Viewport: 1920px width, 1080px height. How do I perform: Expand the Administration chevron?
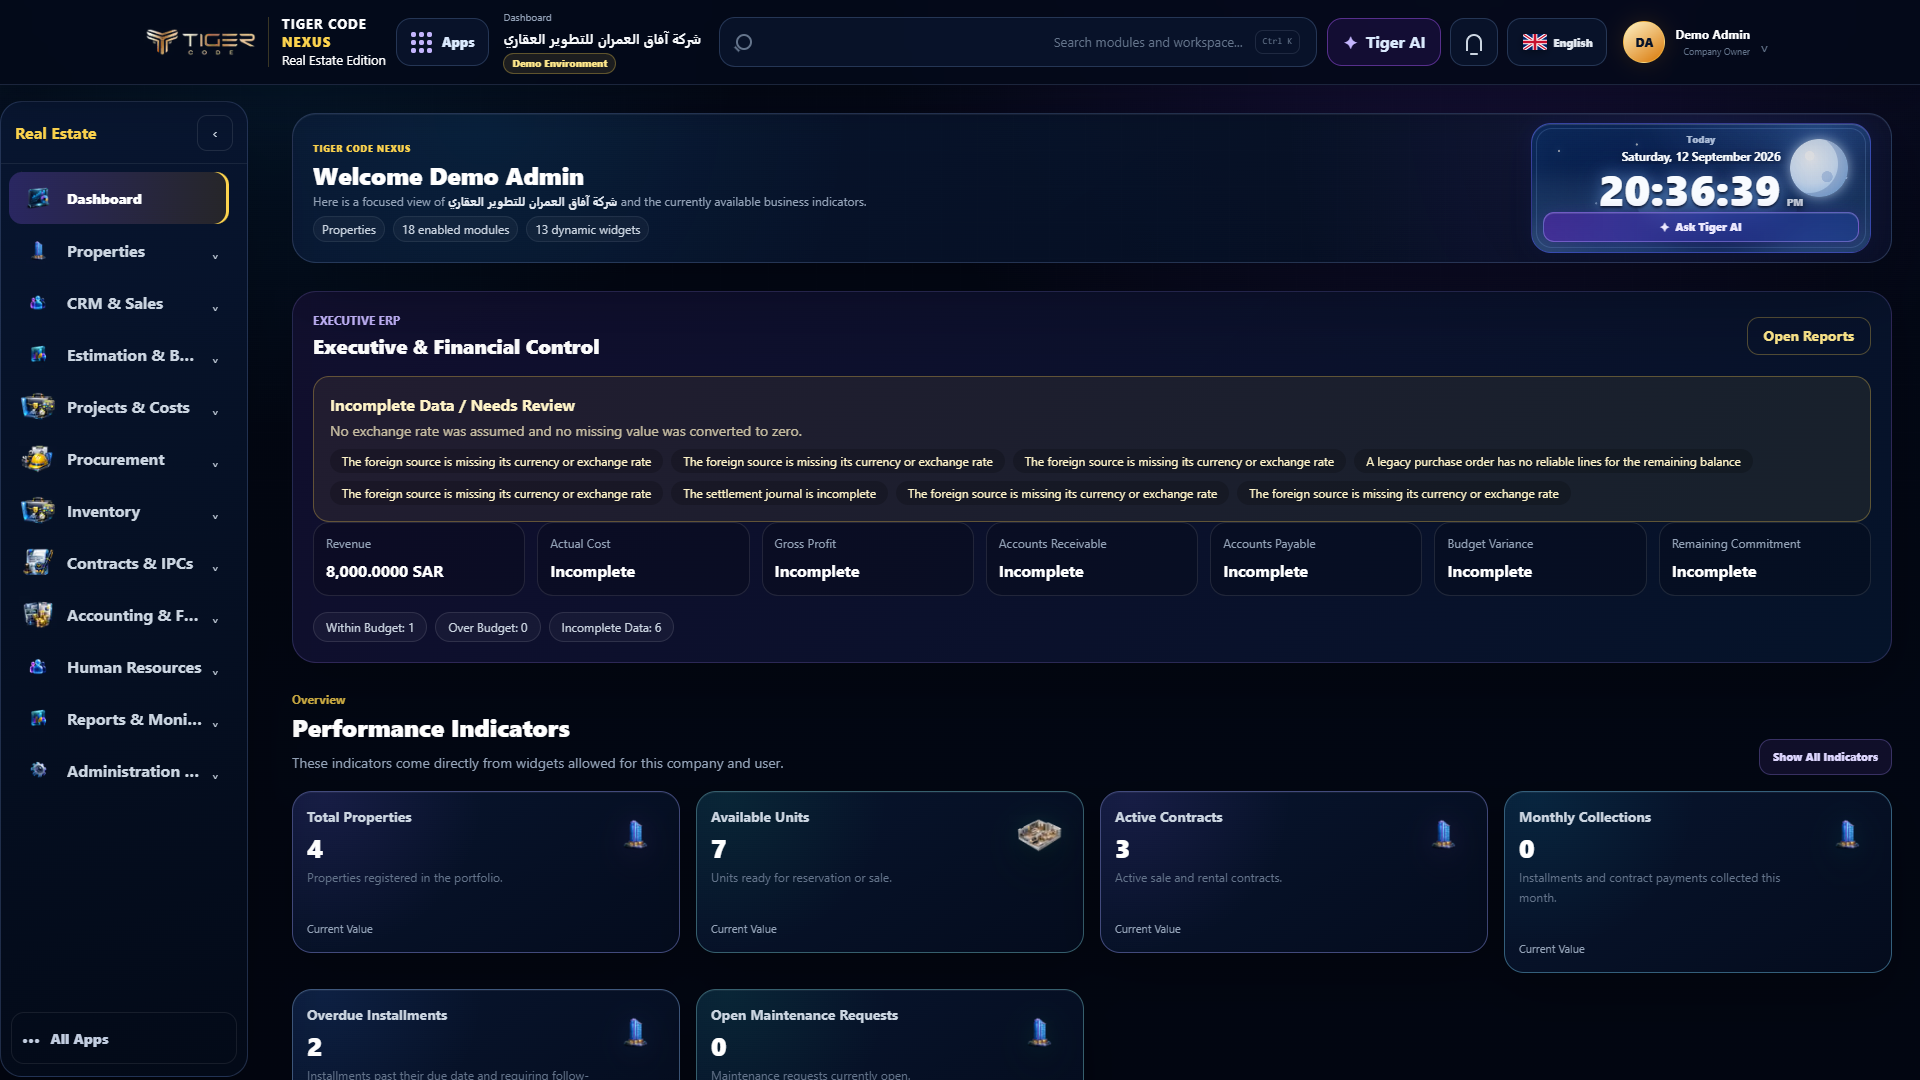215,777
